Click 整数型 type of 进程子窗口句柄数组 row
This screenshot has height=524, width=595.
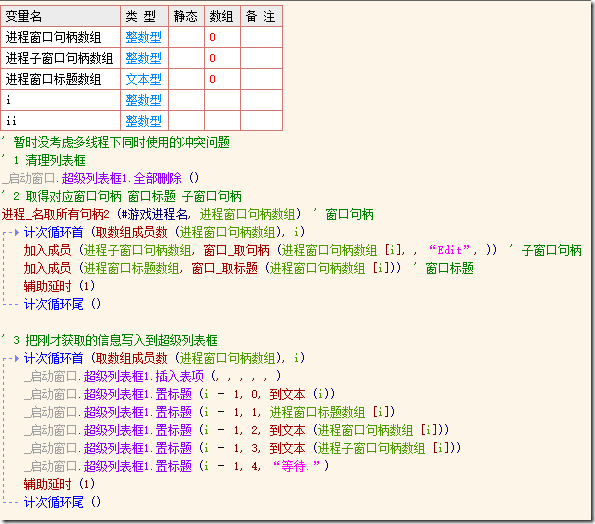tap(143, 58)
